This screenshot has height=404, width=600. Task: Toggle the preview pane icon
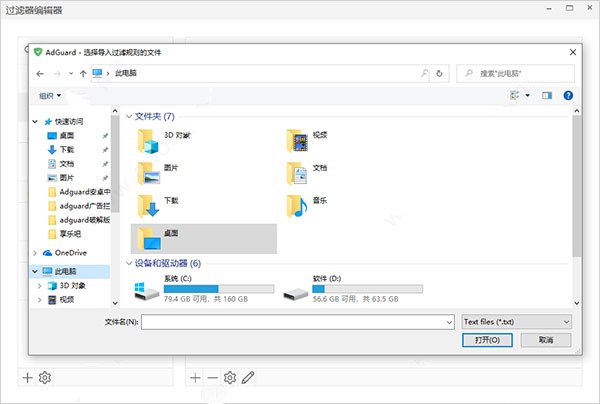tap(547, 95)
